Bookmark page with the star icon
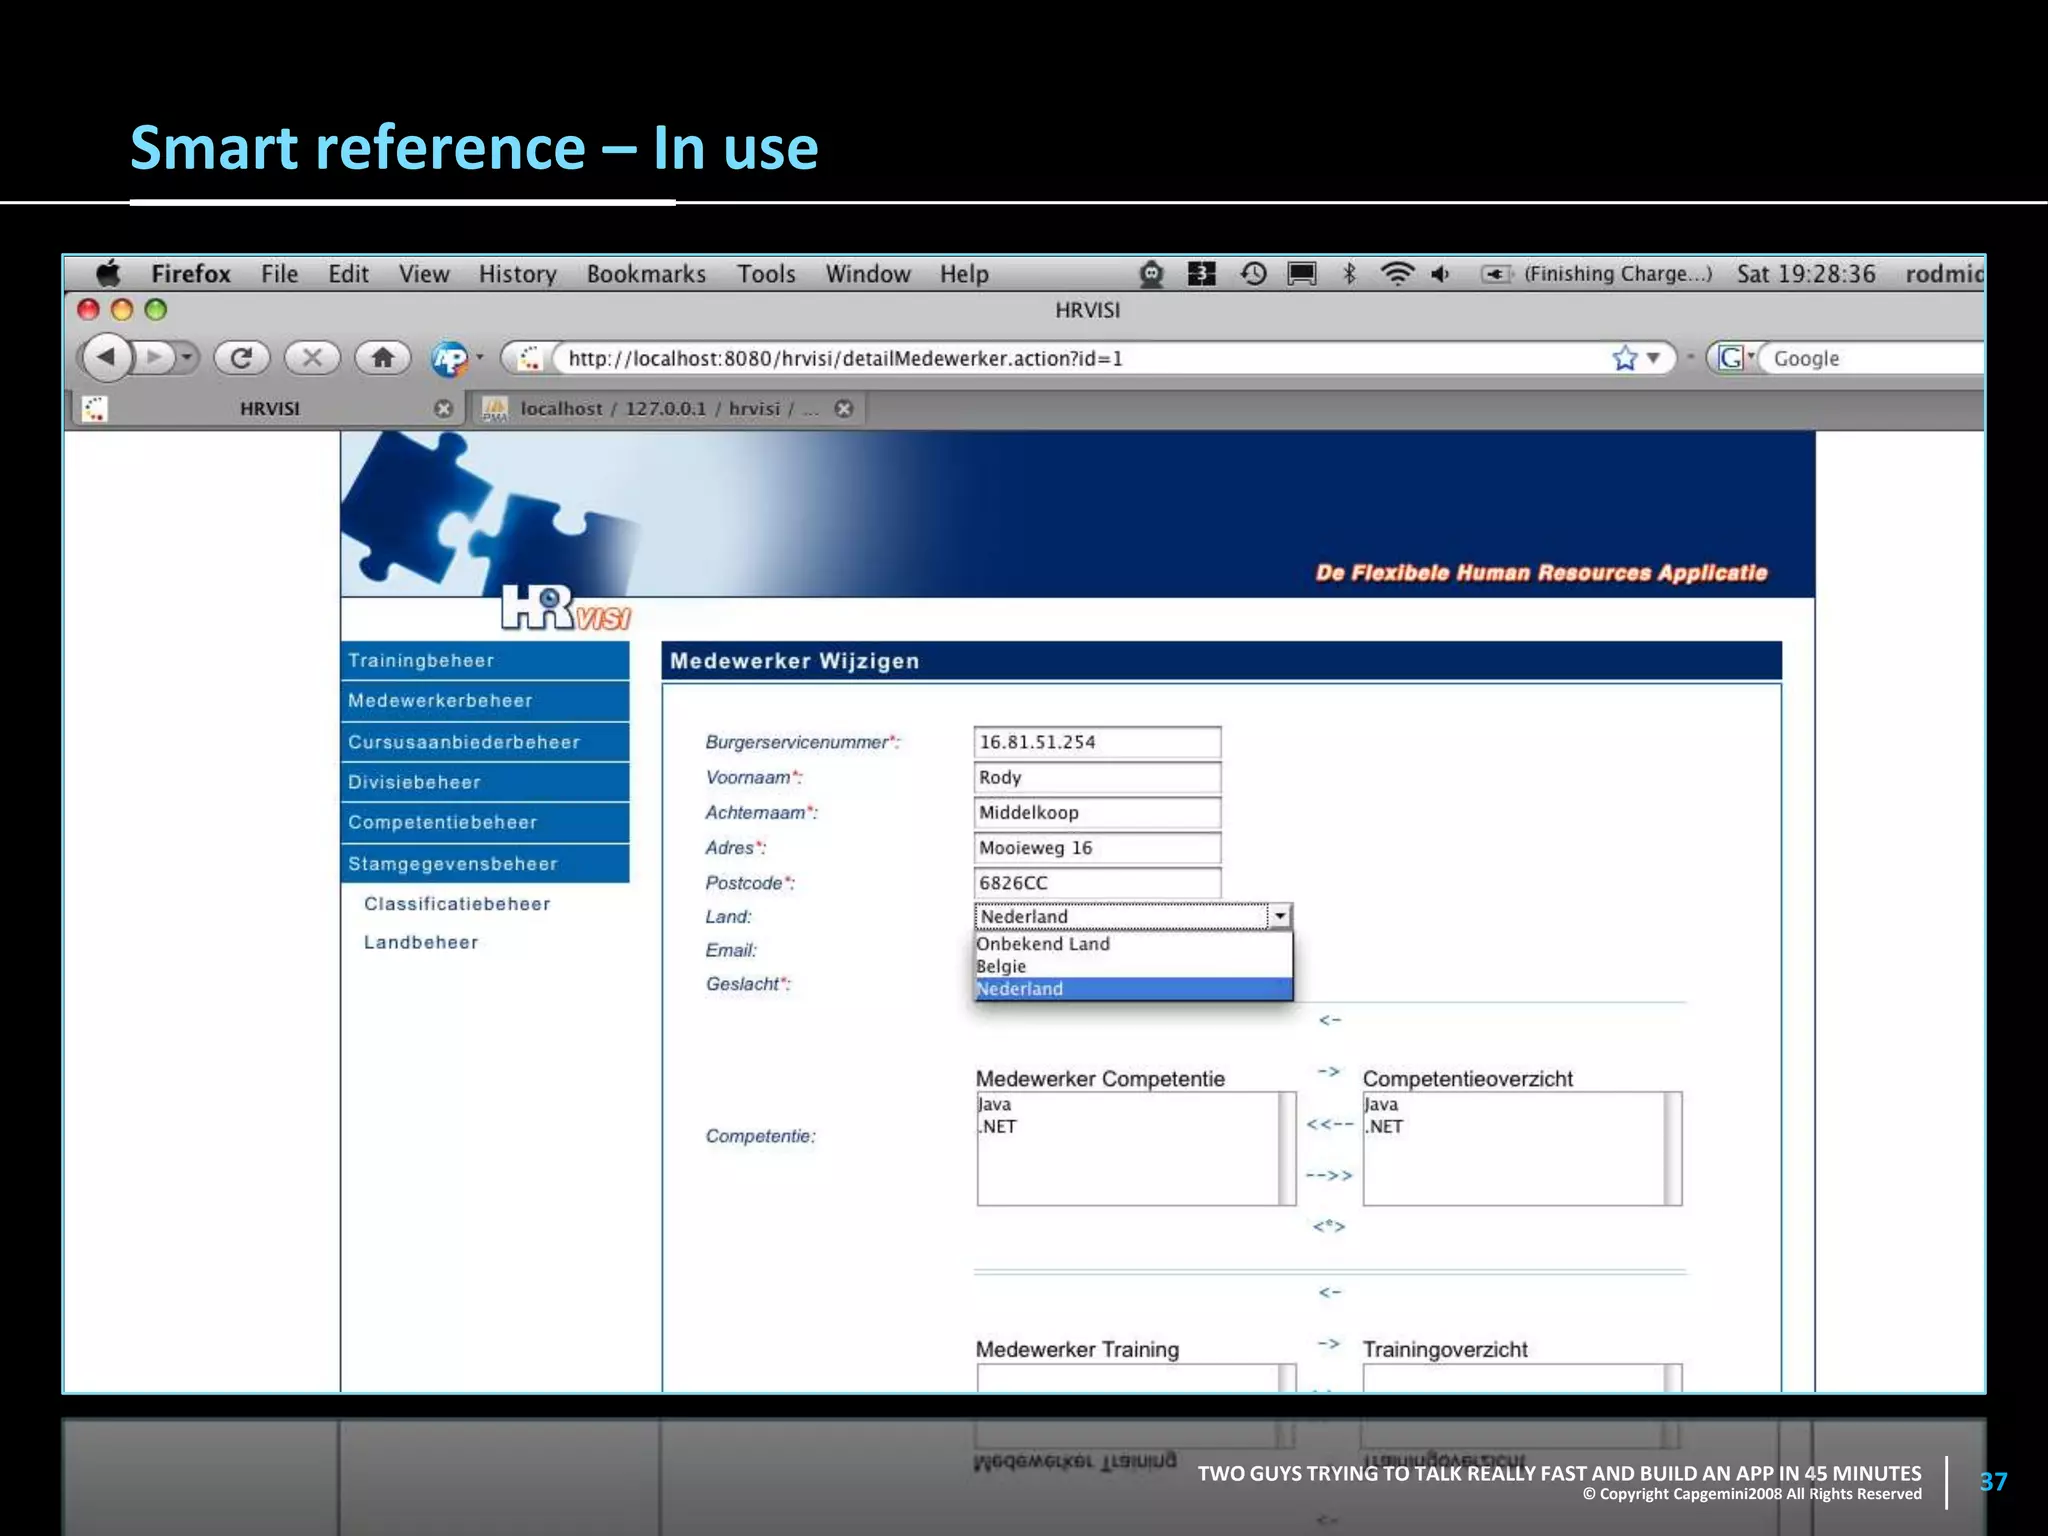2048x1536 pixels. tap(1625, 358)
